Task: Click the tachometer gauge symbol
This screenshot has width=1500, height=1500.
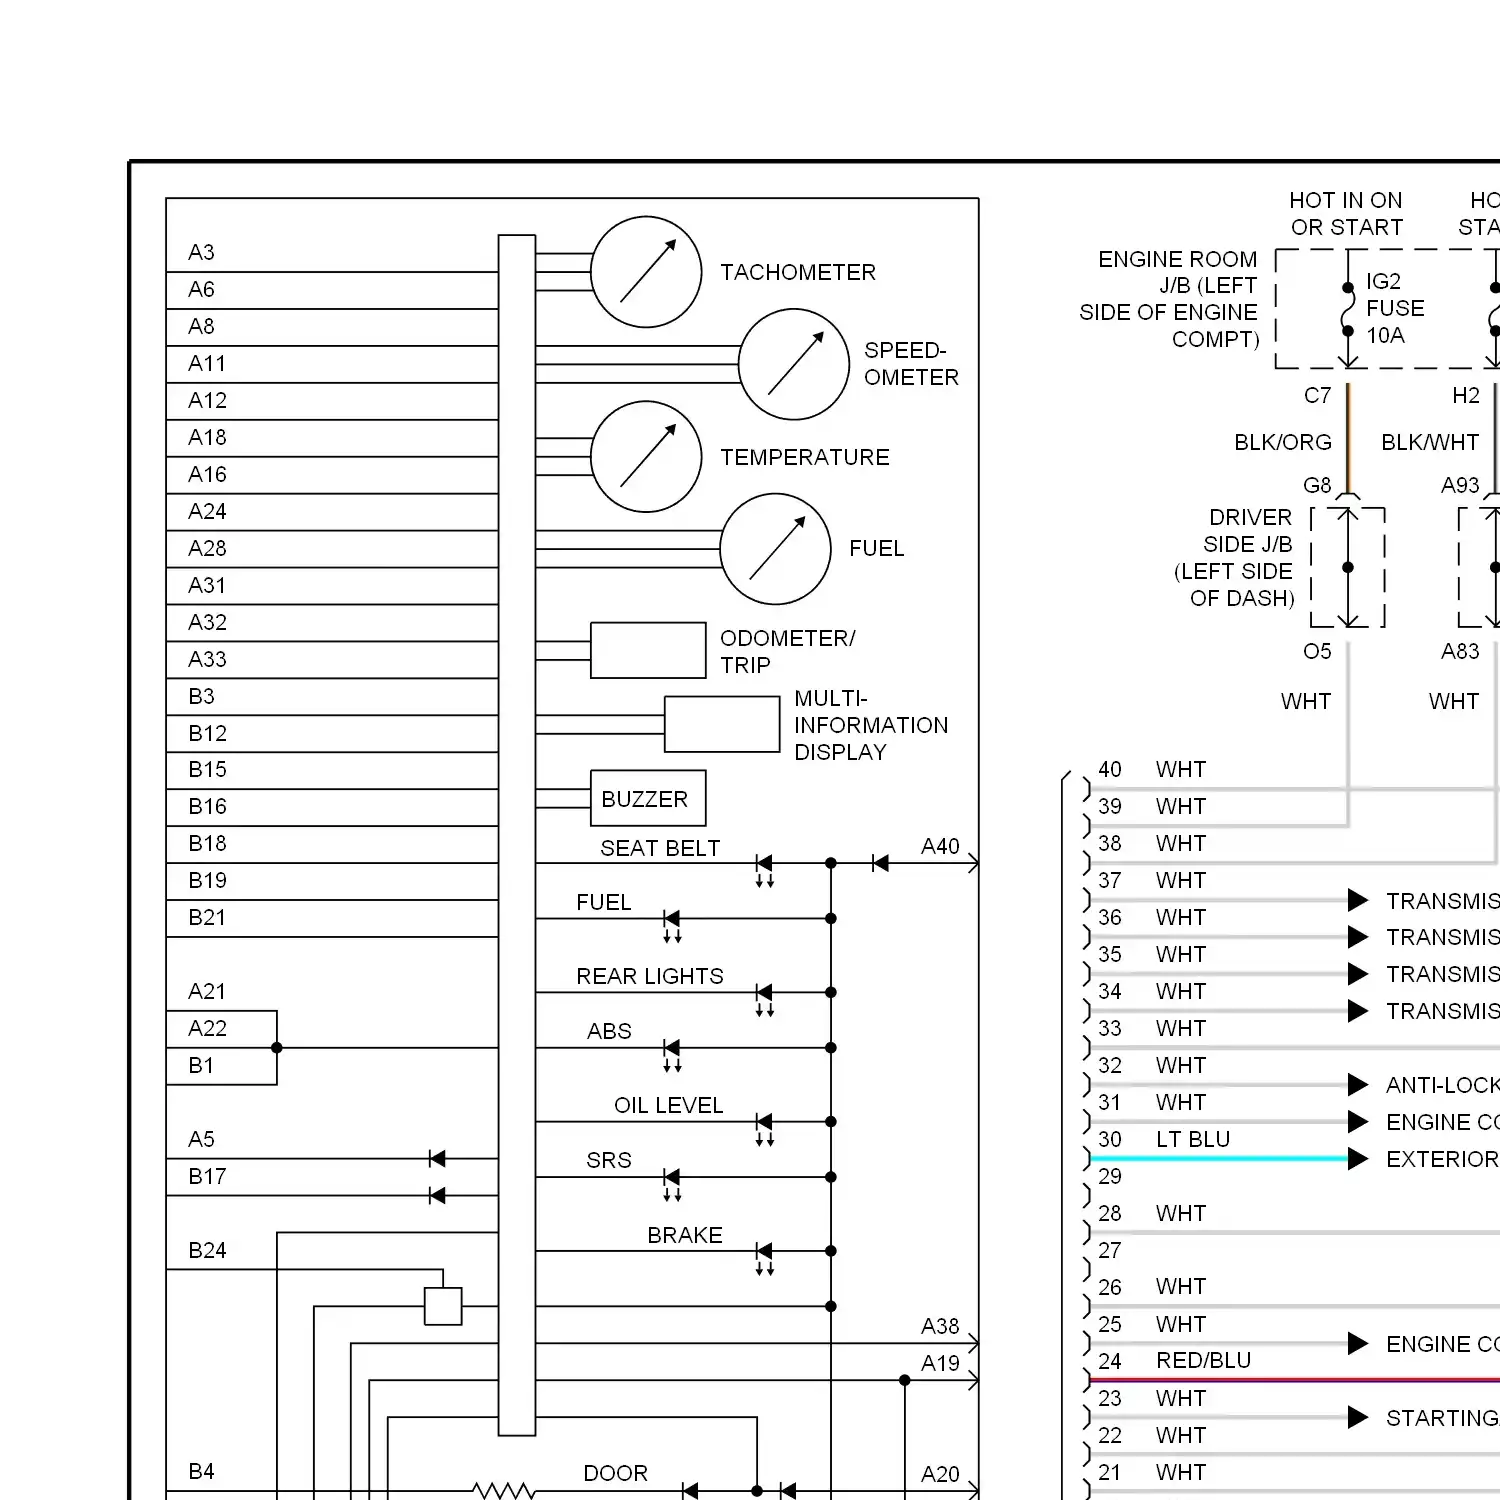Action: 646,272
